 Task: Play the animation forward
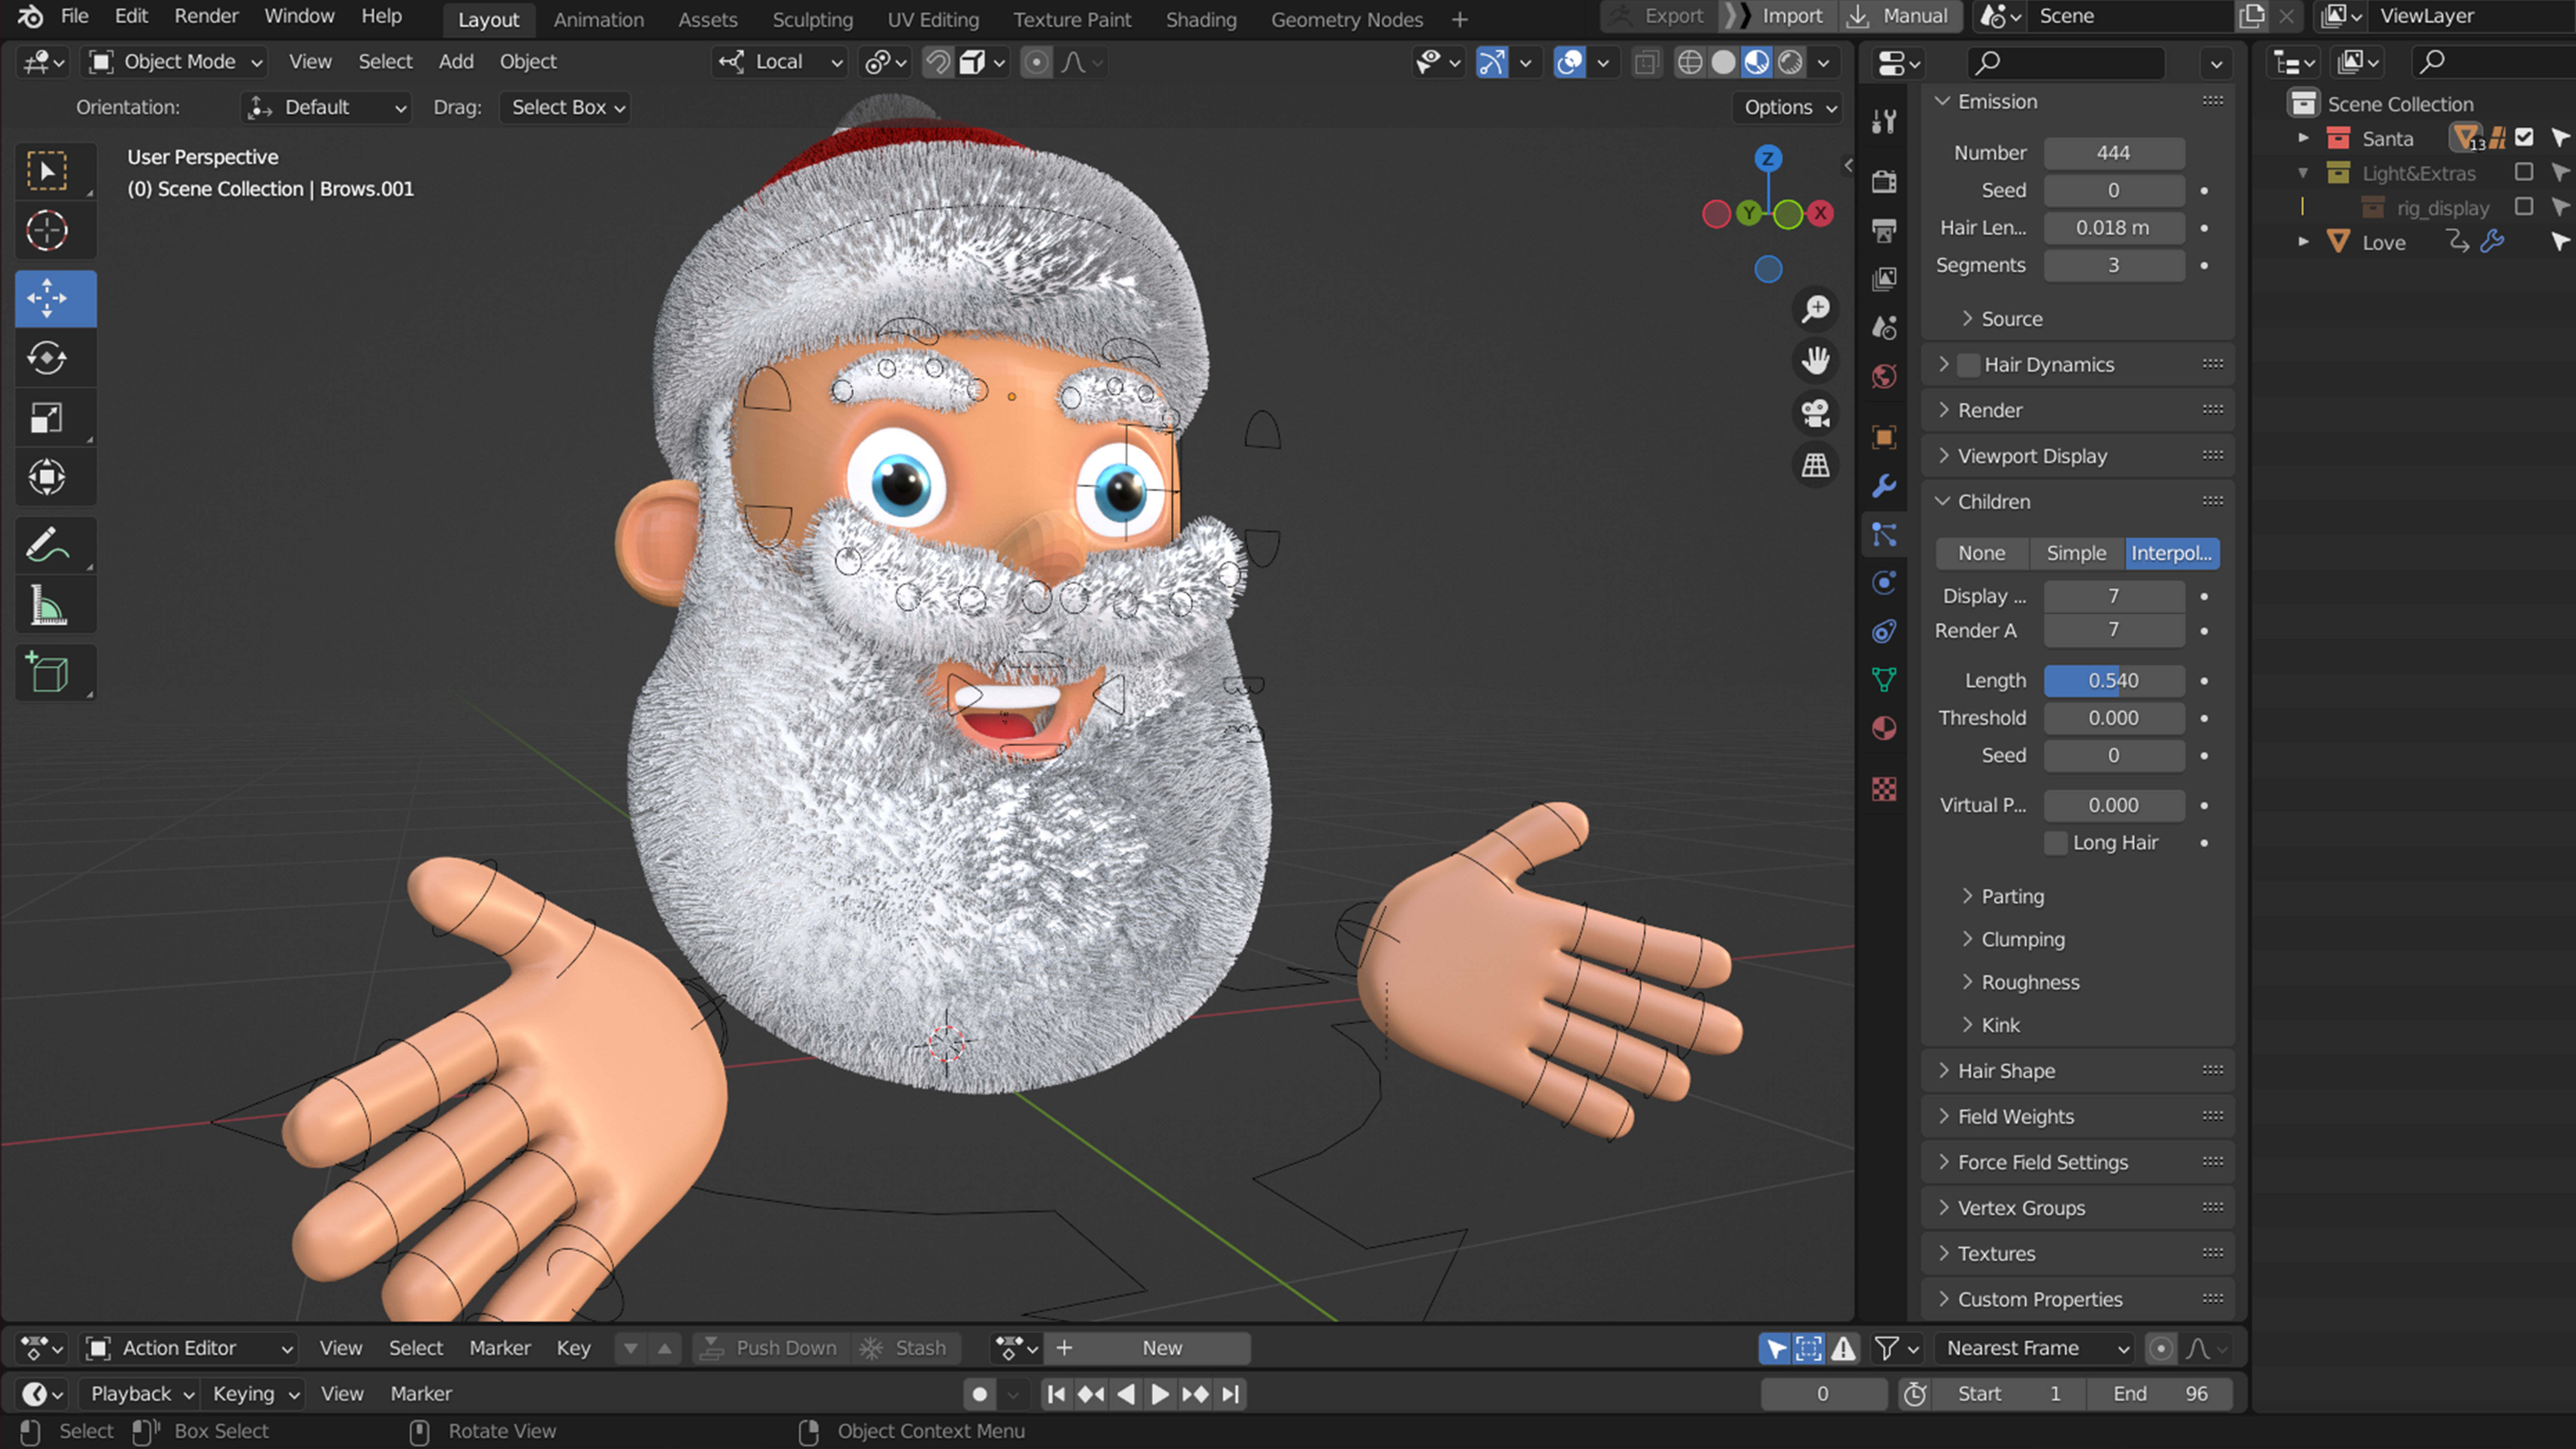click(1160, 1394)
